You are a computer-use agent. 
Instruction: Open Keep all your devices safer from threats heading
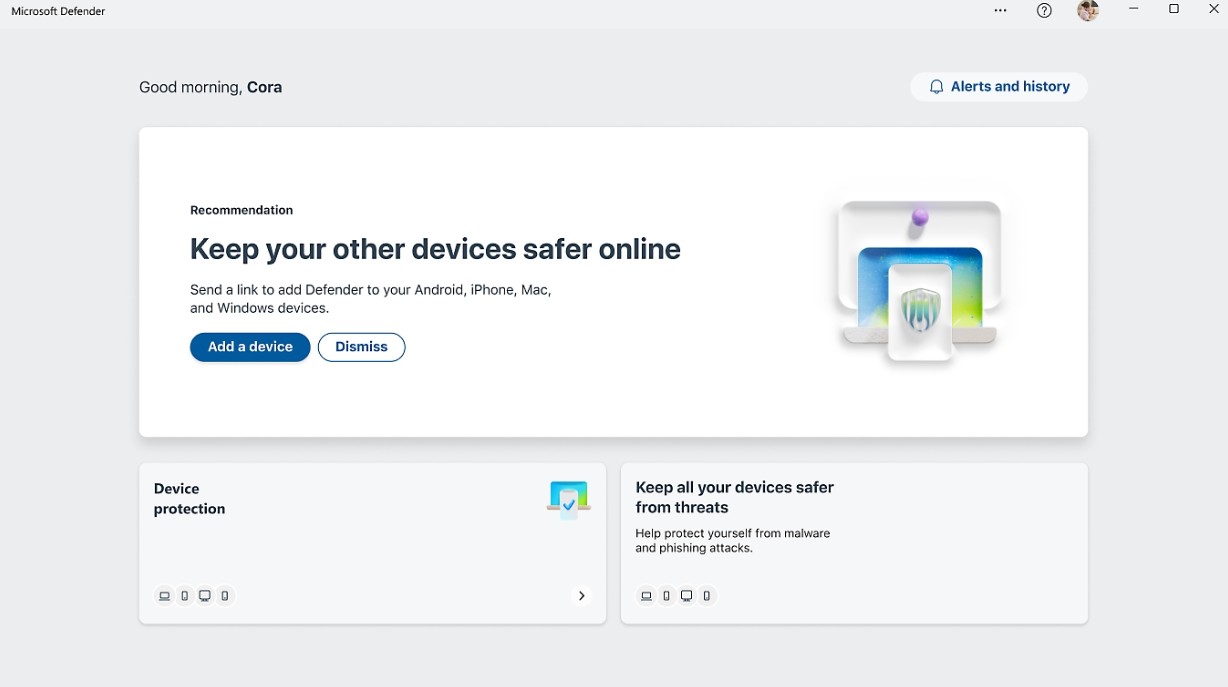pyautogui.click(x=734, y=497)
